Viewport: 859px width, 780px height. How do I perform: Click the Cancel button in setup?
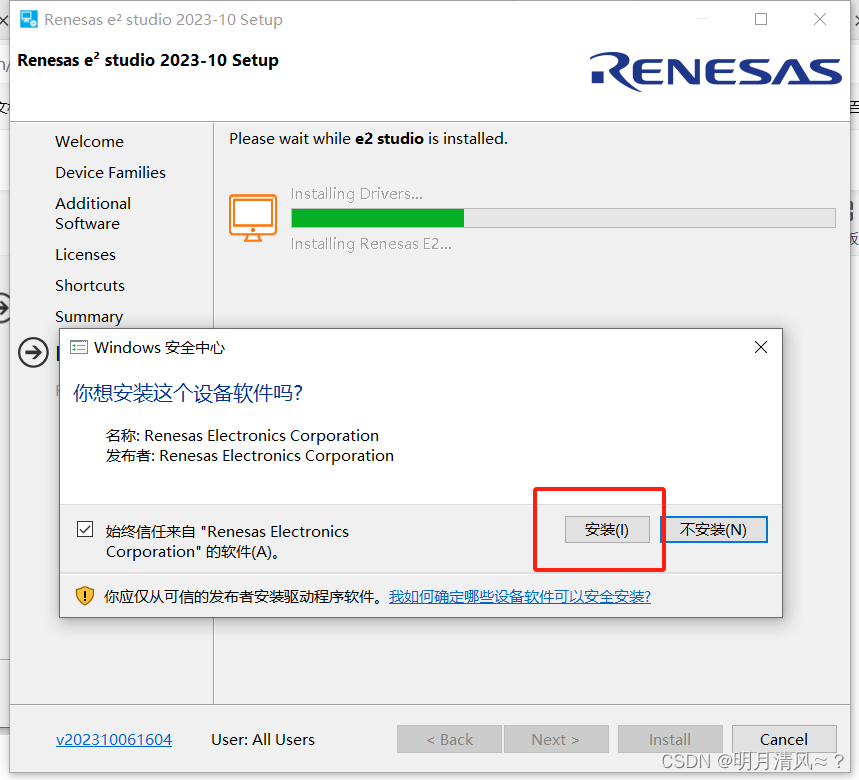click(784, 739)
